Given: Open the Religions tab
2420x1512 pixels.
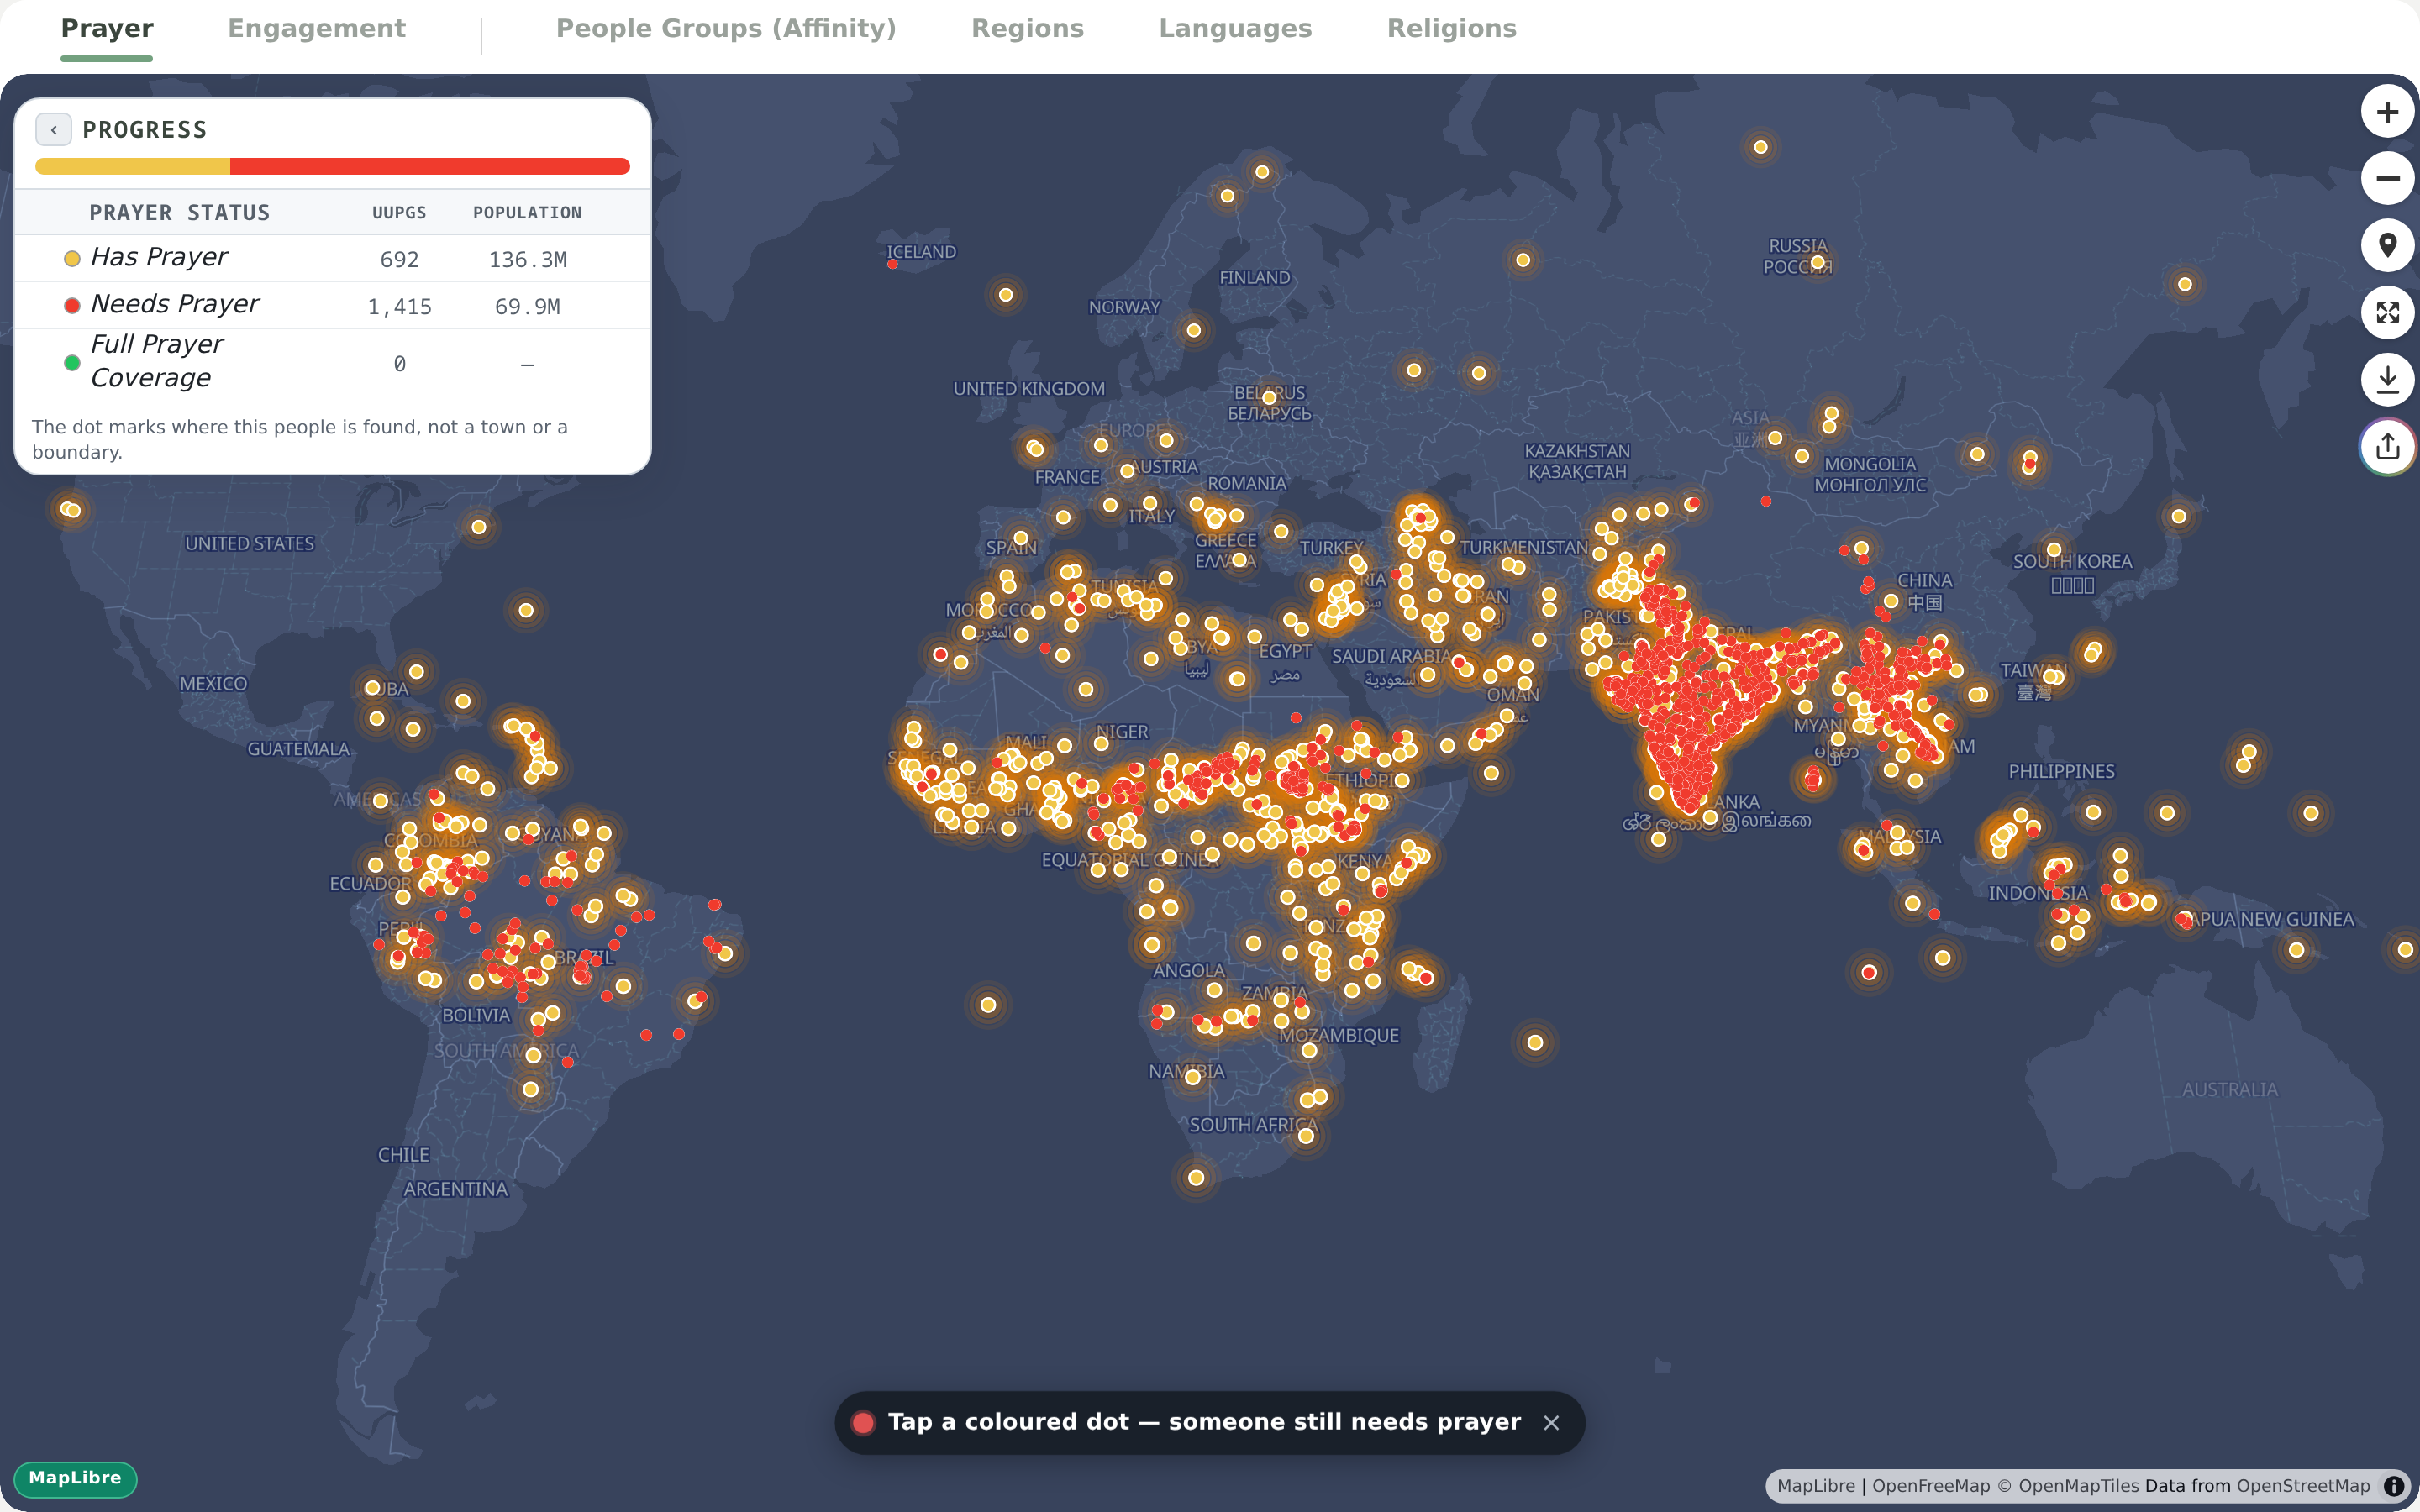Looking at the screenshot, I should [1451, 29].
